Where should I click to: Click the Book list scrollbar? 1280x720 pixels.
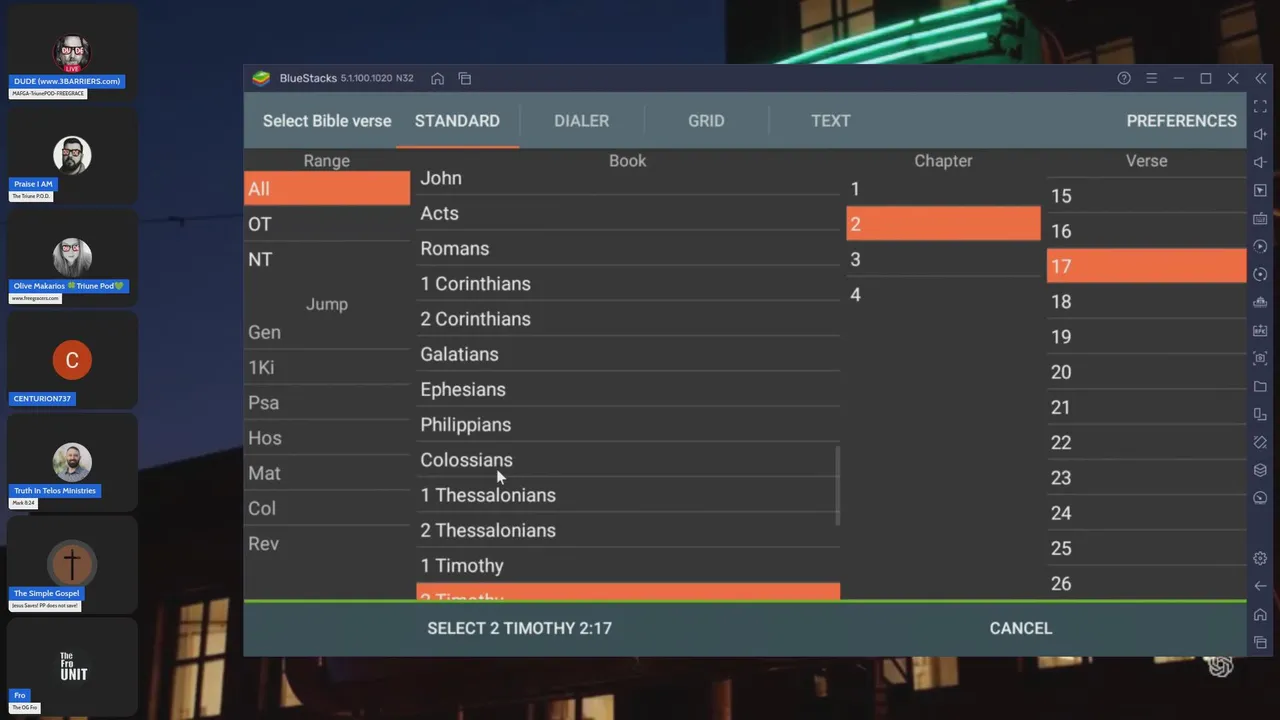(x=838, y=486)
